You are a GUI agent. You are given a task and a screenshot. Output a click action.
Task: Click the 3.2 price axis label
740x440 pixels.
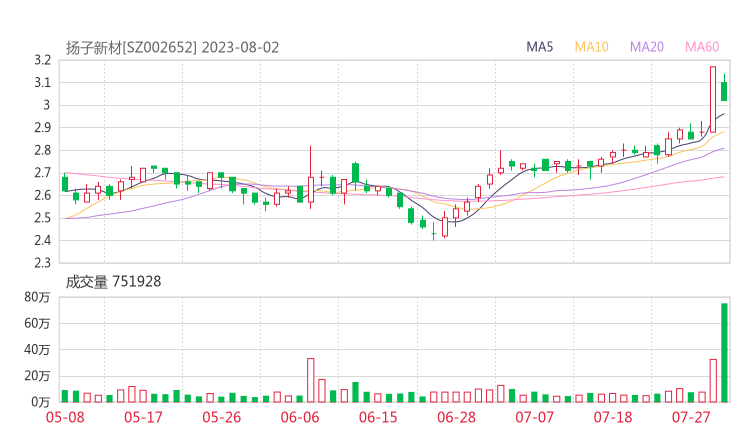point(42,60)
